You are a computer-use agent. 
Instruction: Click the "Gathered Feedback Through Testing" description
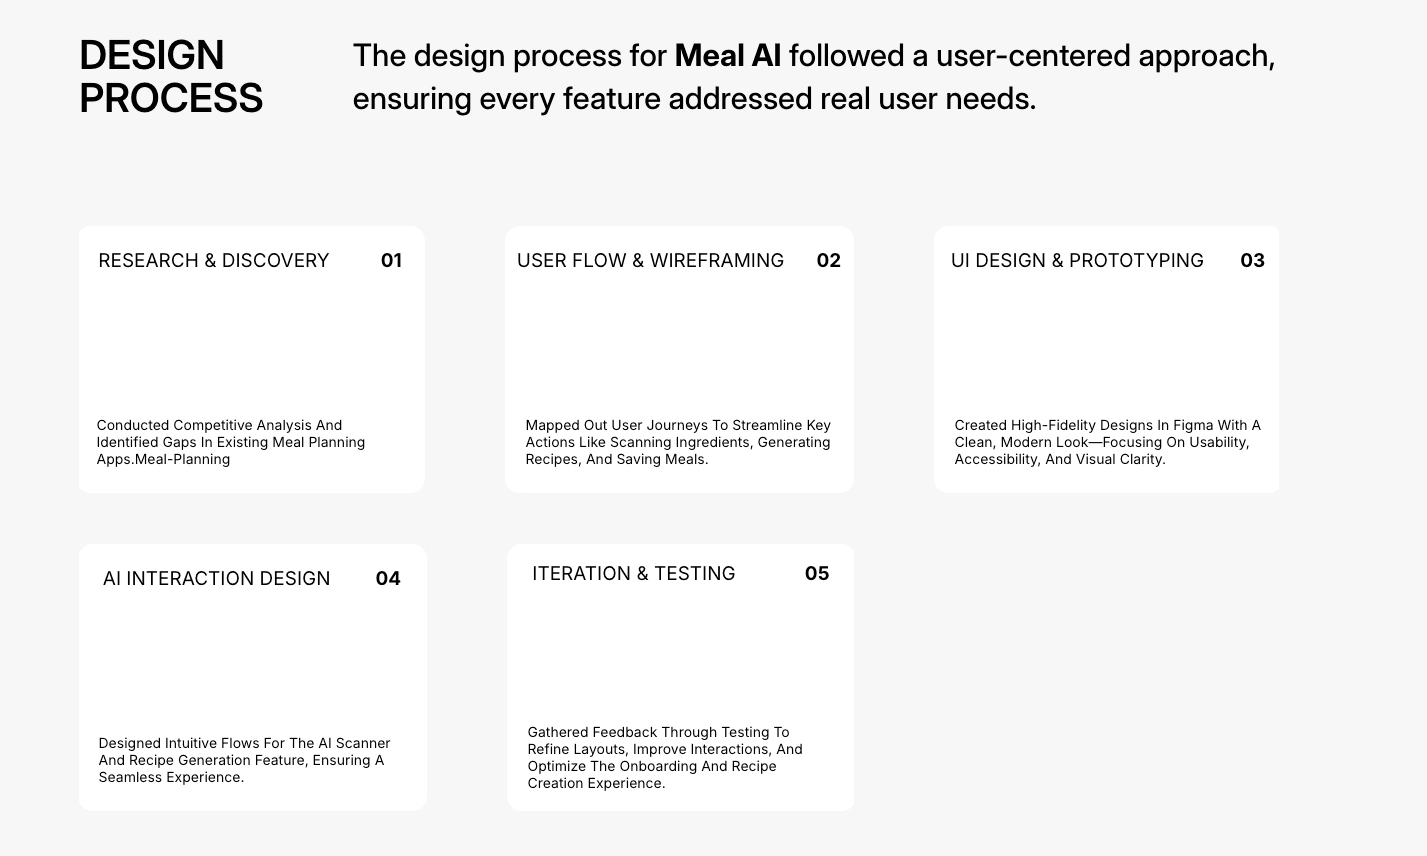[x=664, y=758]
